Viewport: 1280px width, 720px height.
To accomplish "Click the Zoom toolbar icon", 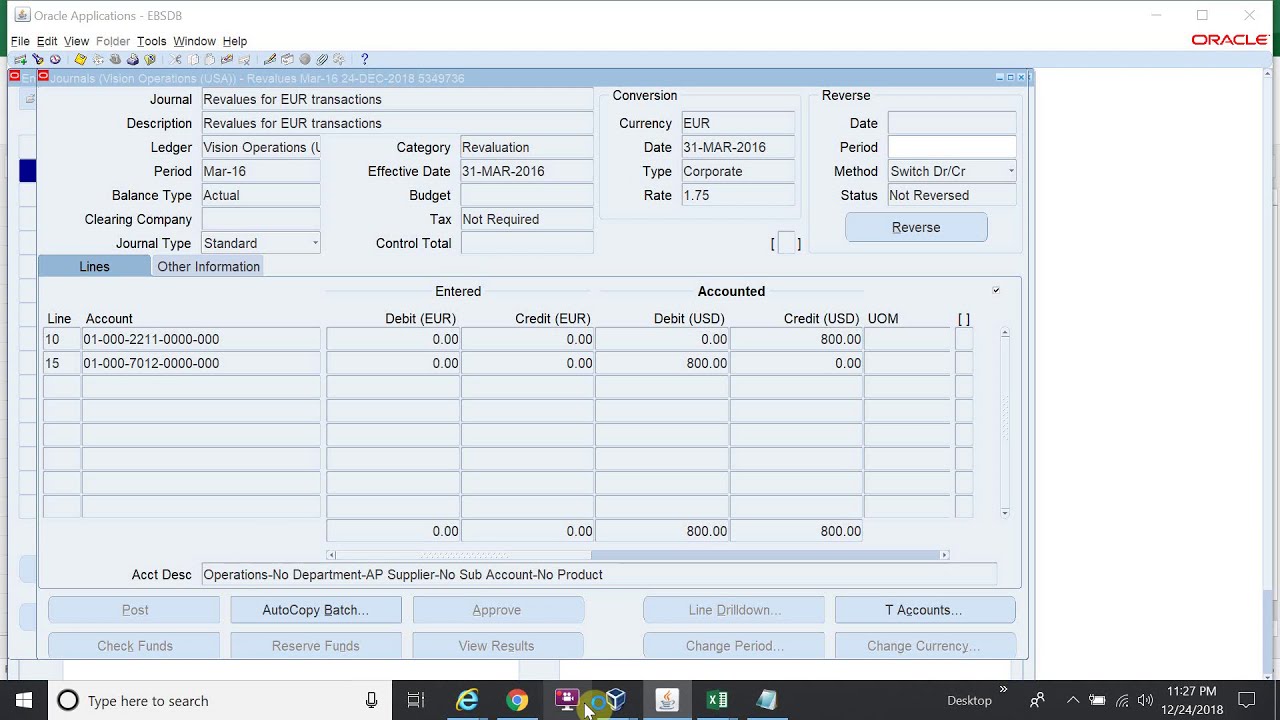I will [x=287, y=60].
